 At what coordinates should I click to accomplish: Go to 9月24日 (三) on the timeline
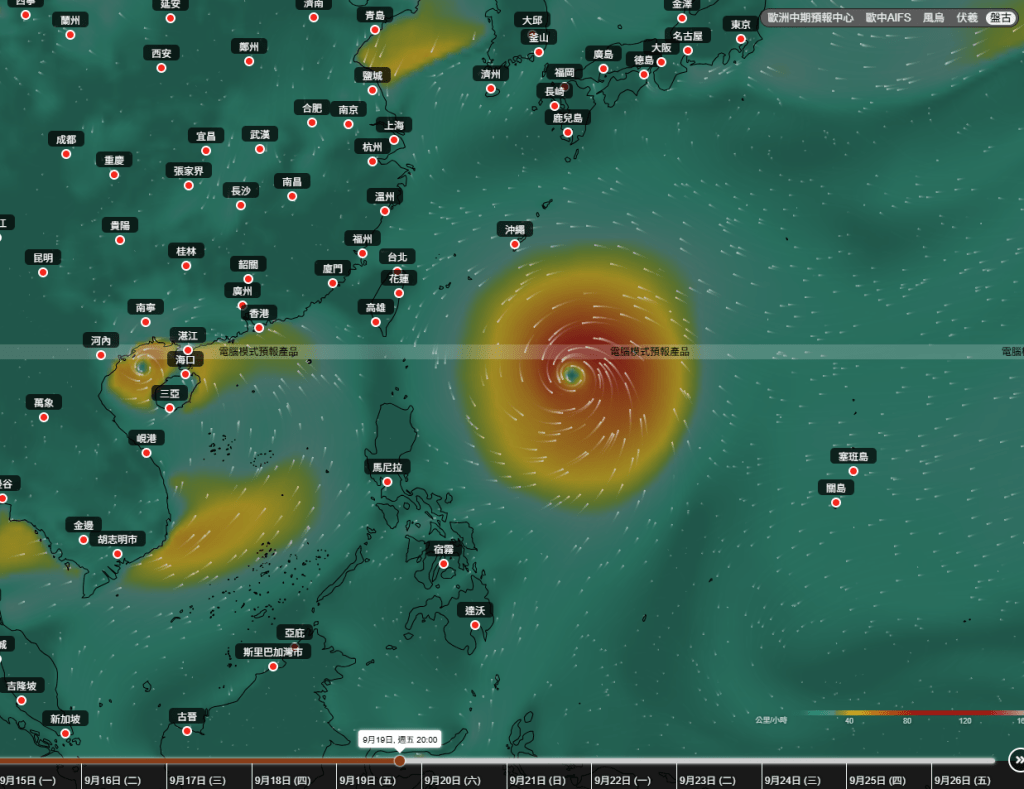coord(792,780)
